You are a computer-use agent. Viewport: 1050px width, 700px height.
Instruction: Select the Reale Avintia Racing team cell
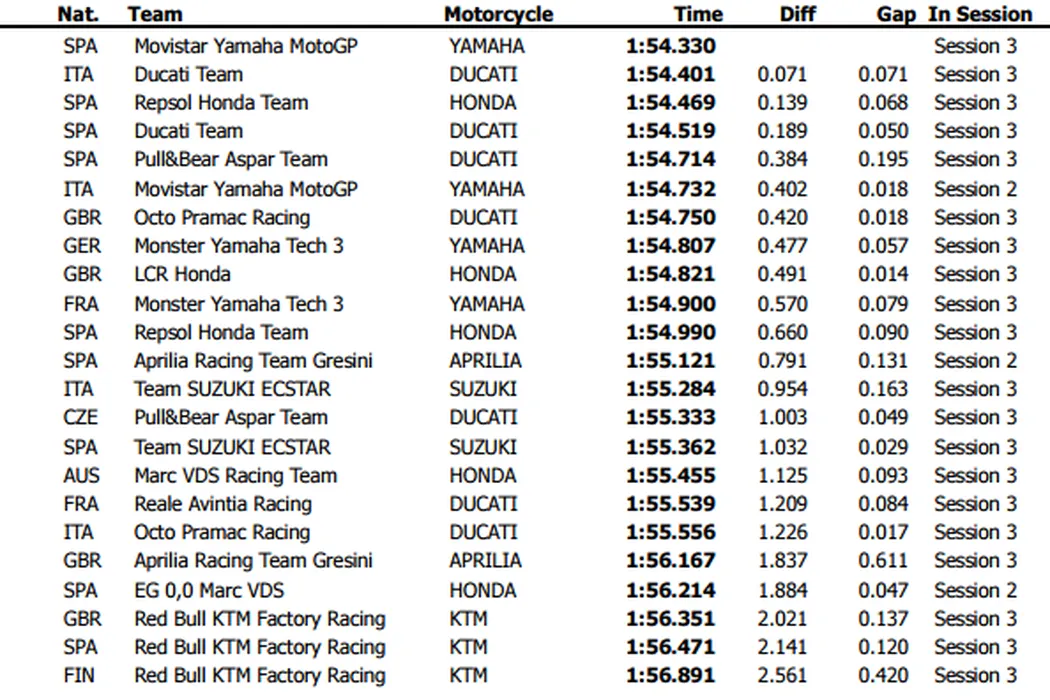(x=223, y=504)
